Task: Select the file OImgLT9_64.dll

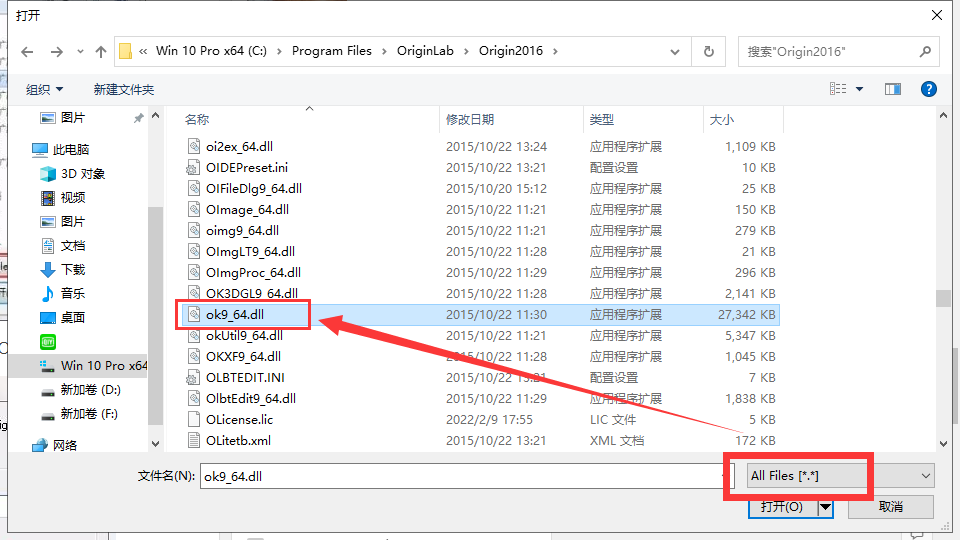Action: (x=250, y=252)
